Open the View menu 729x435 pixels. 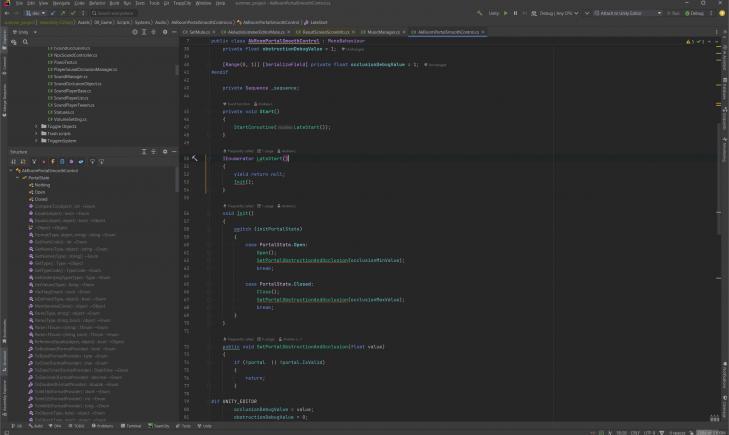pyautogui.click(x=43, y=3)
